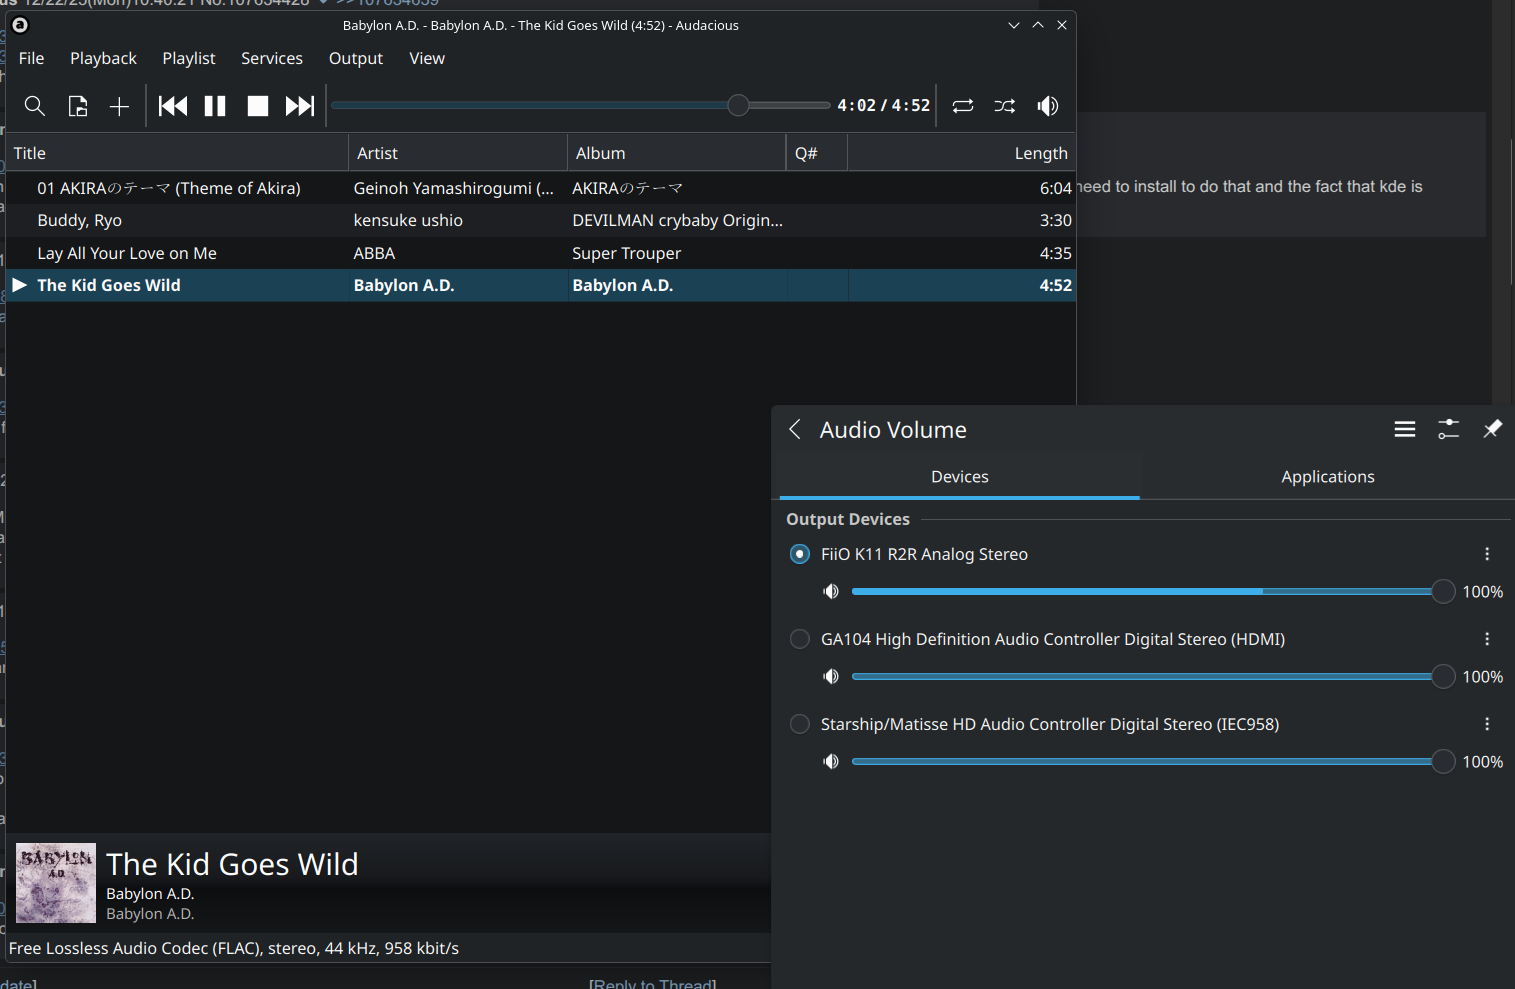Image resolution: width=1515 pixels, height=989 pixels.
Task: Select GA104 HDMI as output device
Action: (x=800, y=639)
